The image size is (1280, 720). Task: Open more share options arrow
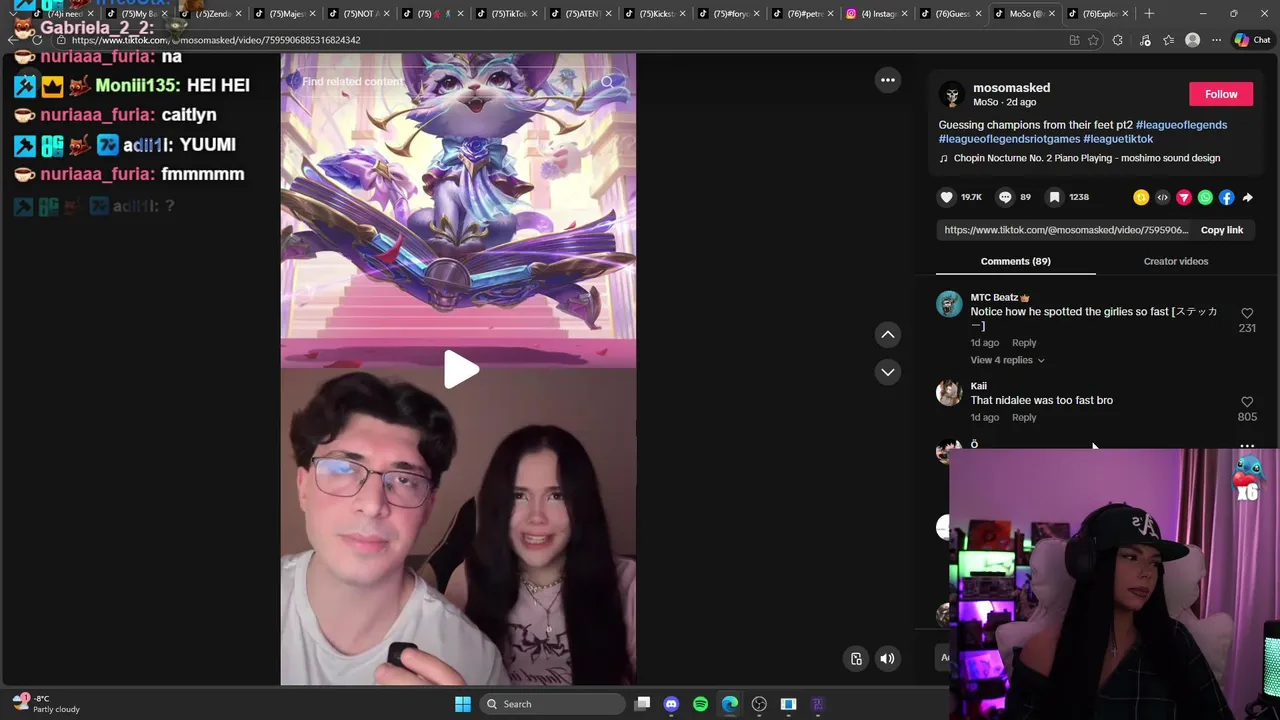pos(1247,198)
